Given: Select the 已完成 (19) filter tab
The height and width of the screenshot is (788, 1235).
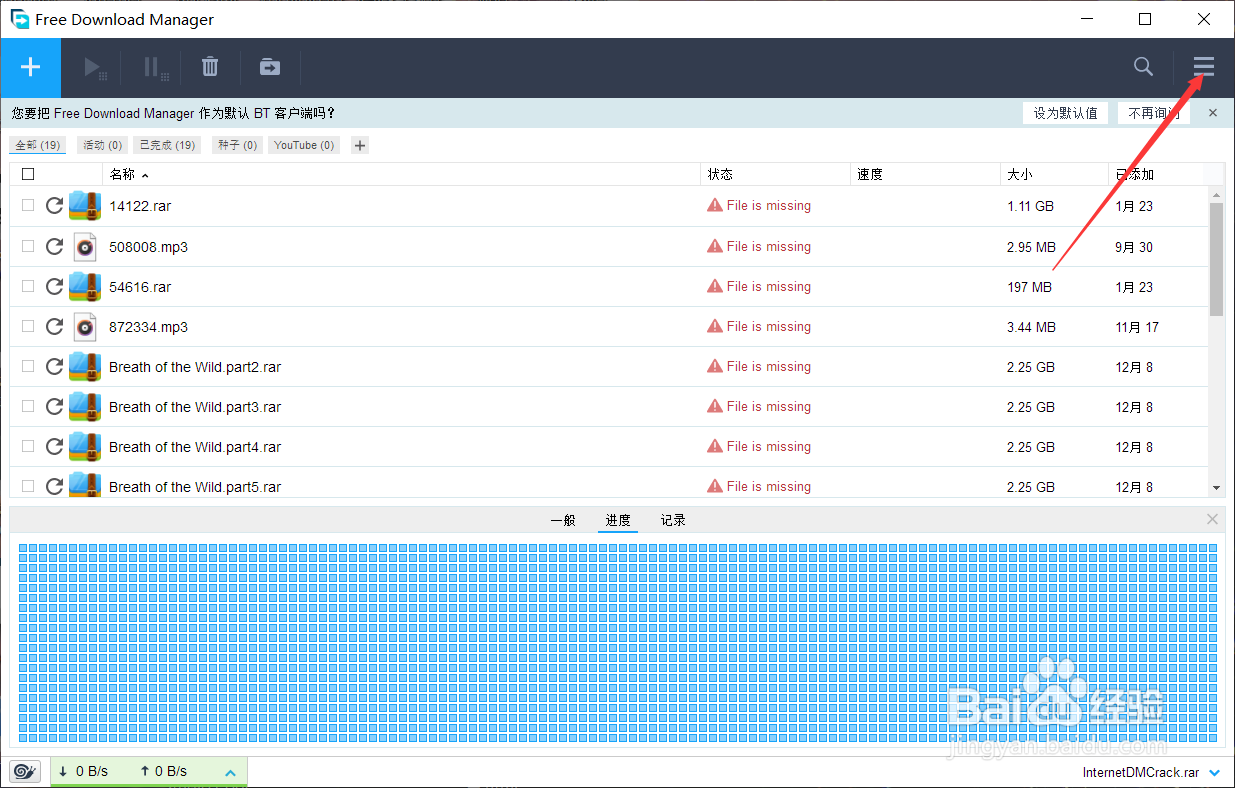Looking at the screenshot, I should click(167, 145).
